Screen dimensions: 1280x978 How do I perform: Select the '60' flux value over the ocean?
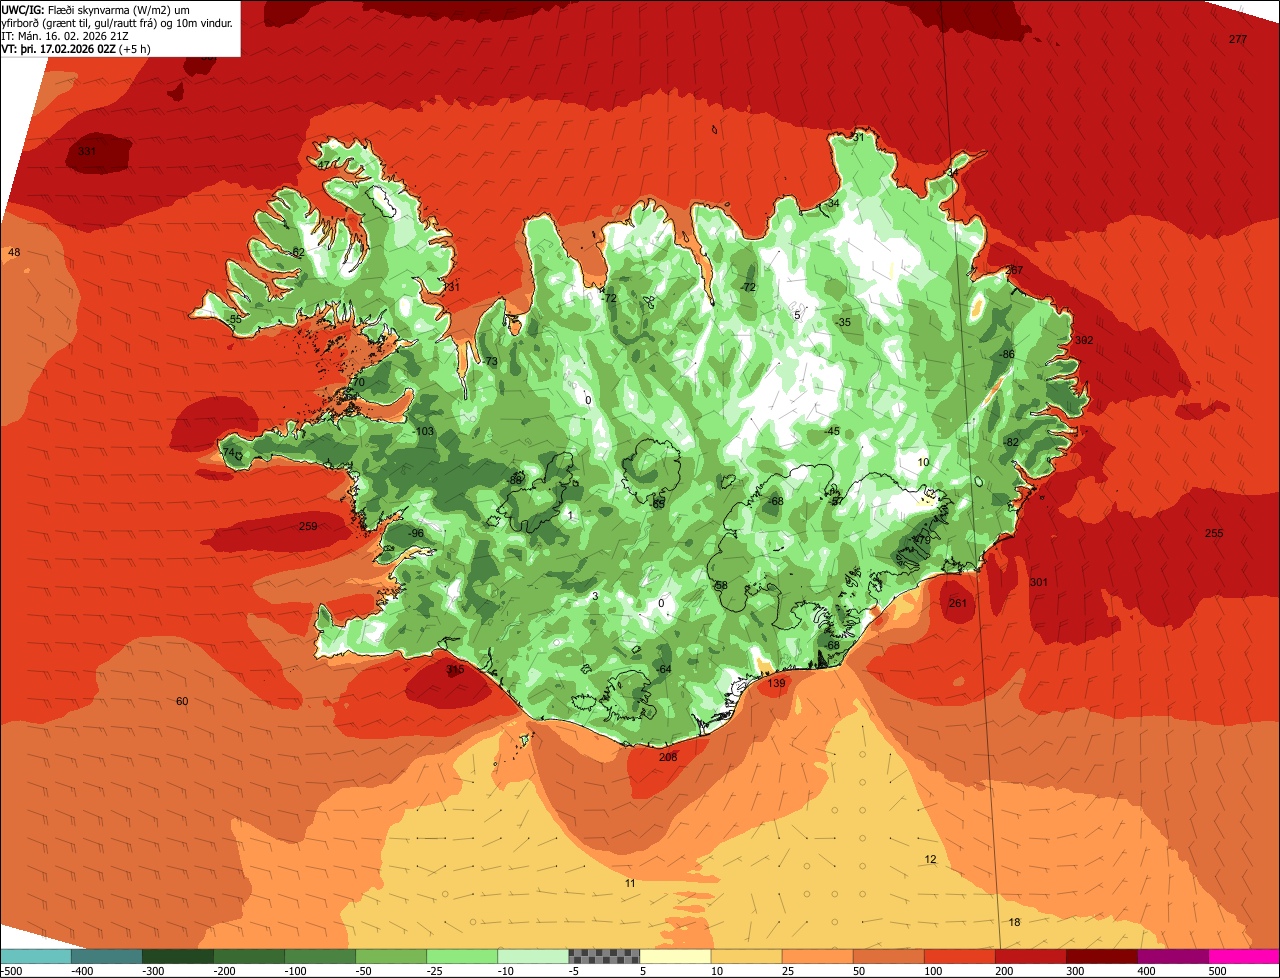[182, 701]
